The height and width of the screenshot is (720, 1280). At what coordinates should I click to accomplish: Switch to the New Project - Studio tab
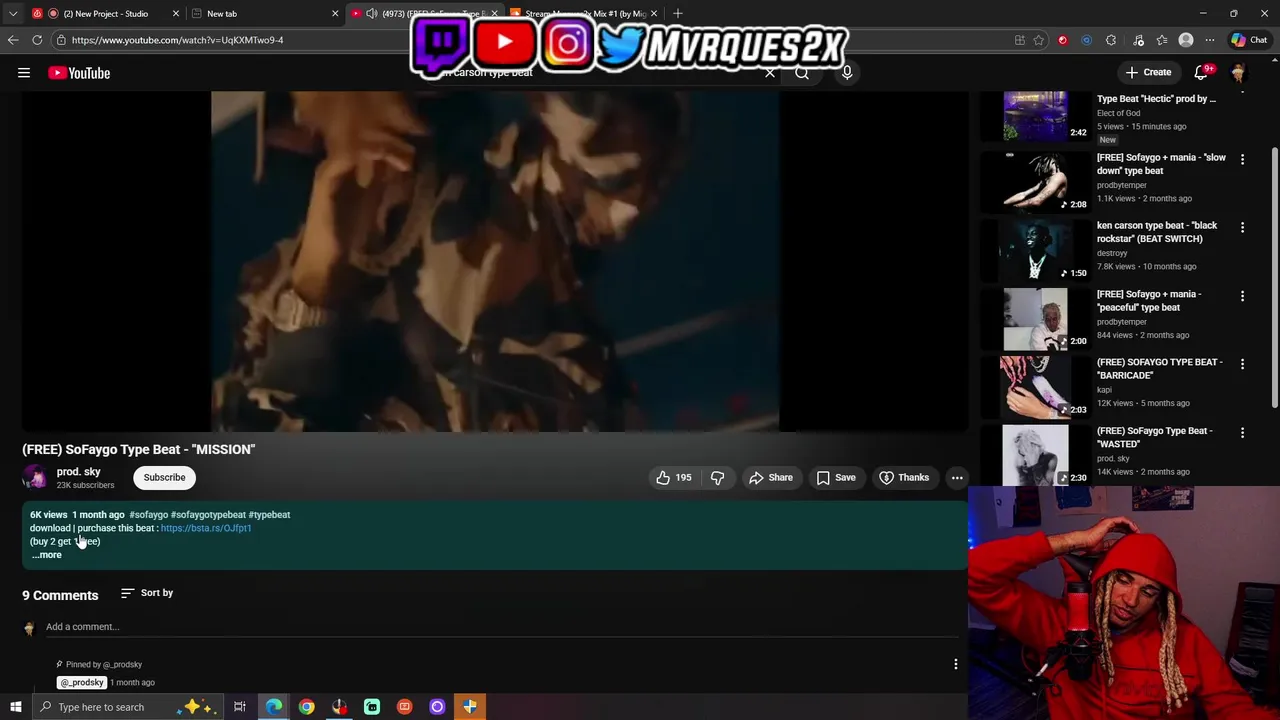[105, 13]
